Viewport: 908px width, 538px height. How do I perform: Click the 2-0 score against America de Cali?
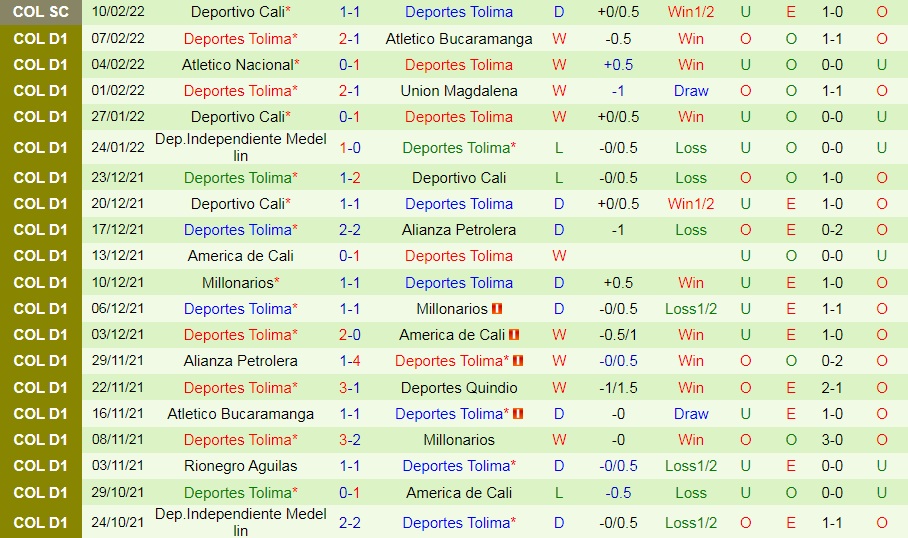[x=350, y=335]
